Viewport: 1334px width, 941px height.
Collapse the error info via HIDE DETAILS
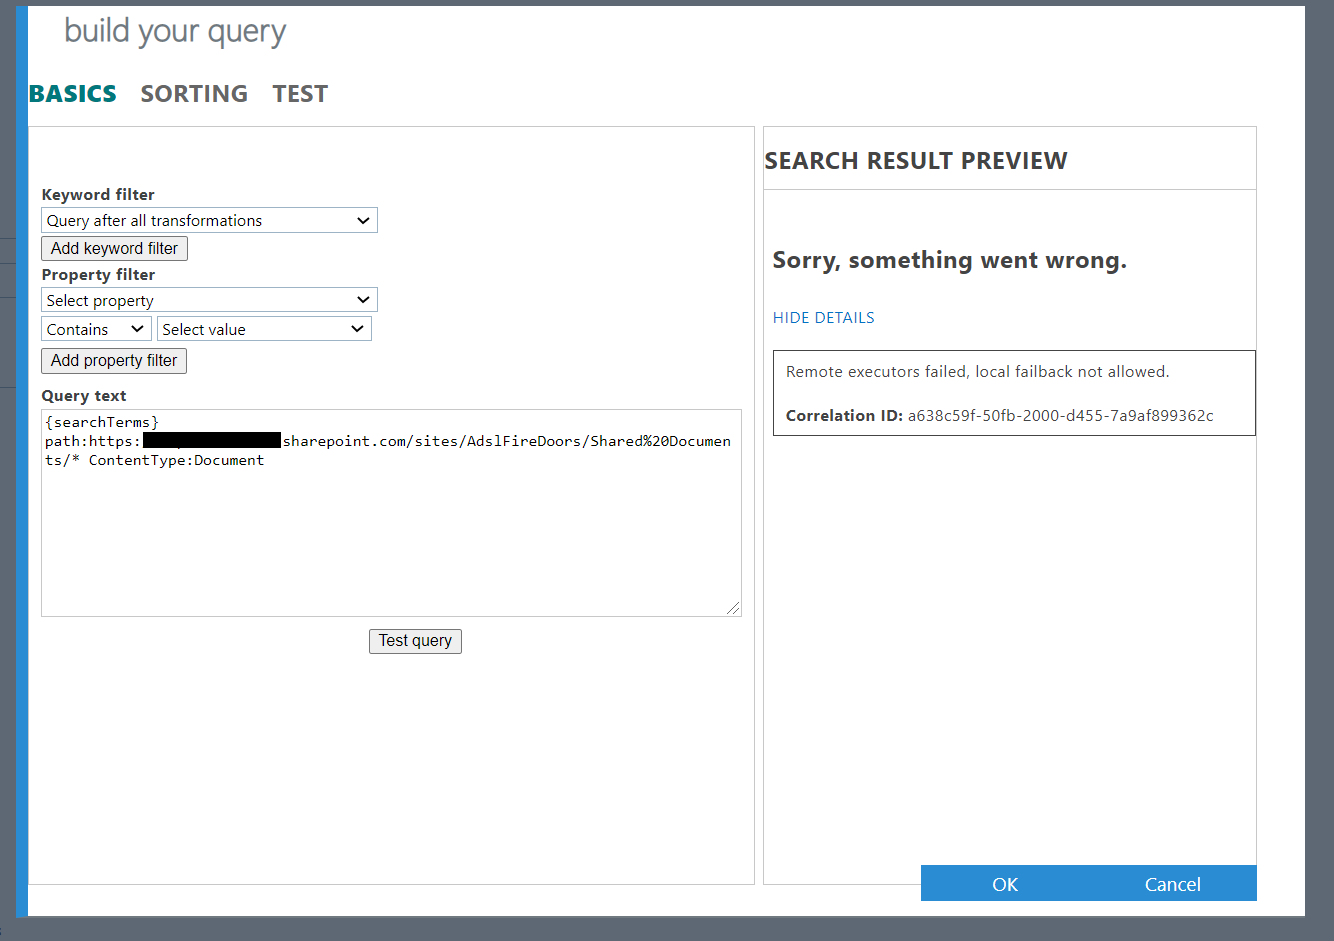click(823, 317)
